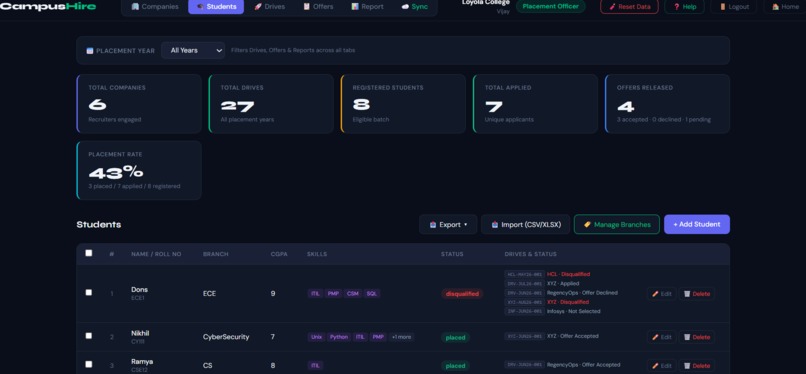806x374 pixels.
Task: Click the Placement Officer role badge
Action: pyautogui.click(x=551, y=7)
